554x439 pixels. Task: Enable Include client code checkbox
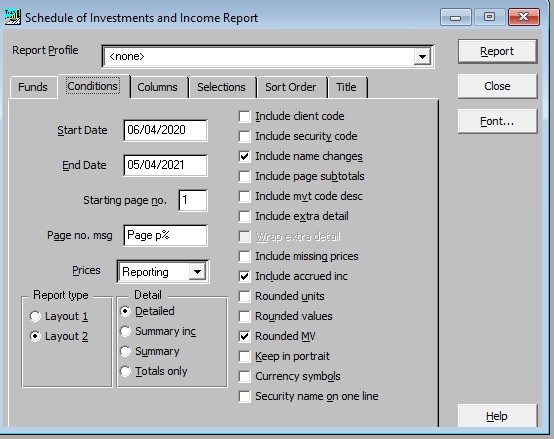[x=244, y=116]
